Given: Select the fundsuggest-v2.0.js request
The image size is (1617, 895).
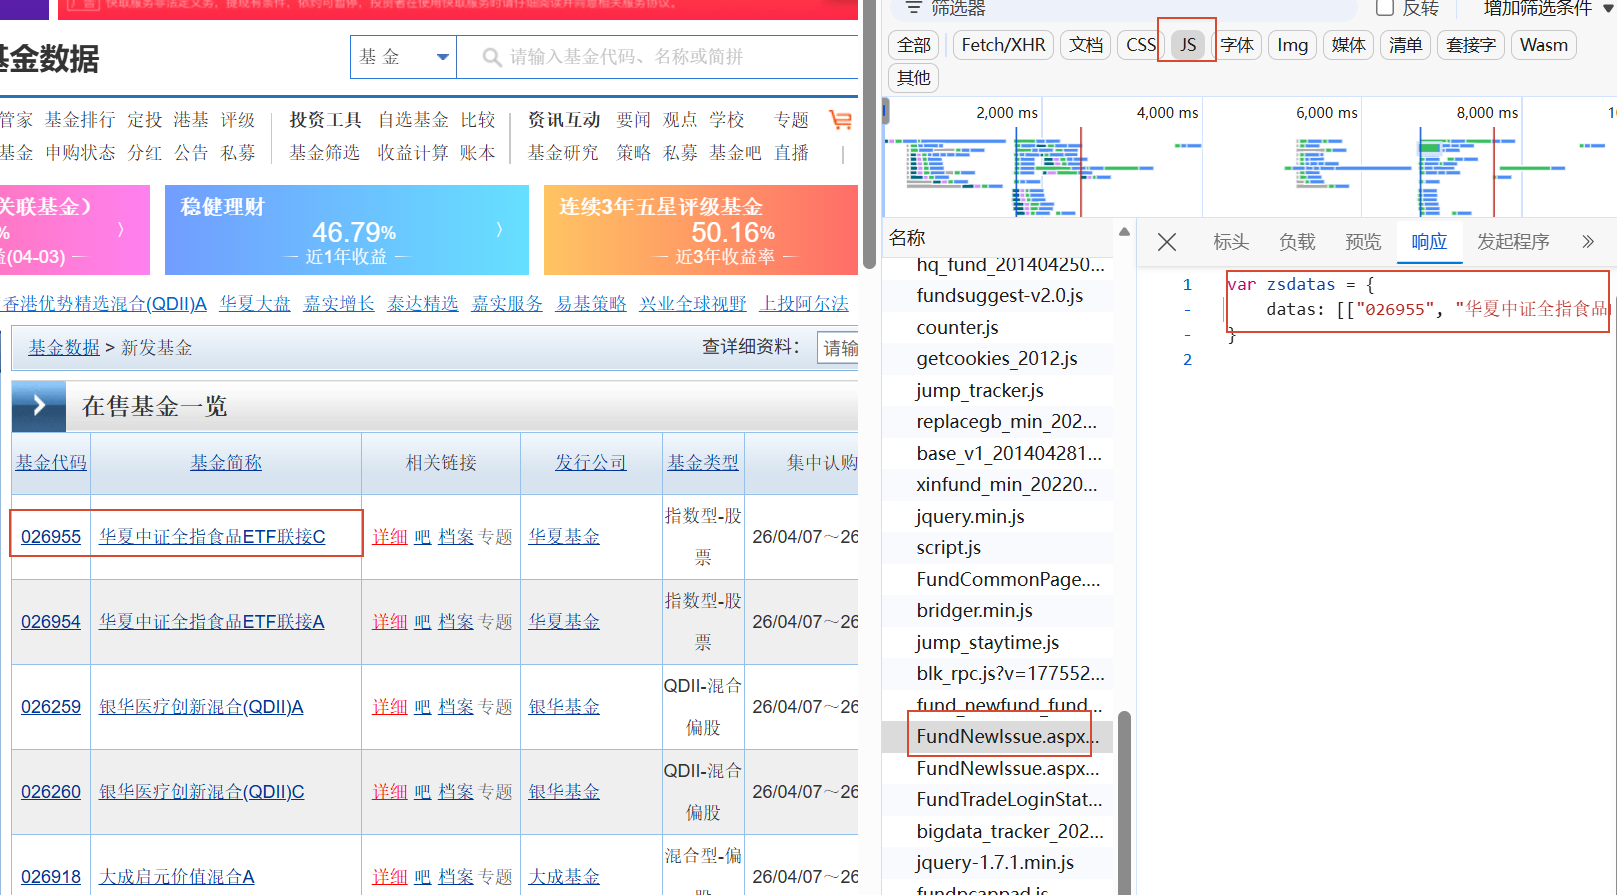Looking at the screenshot, I should point(998,295).
